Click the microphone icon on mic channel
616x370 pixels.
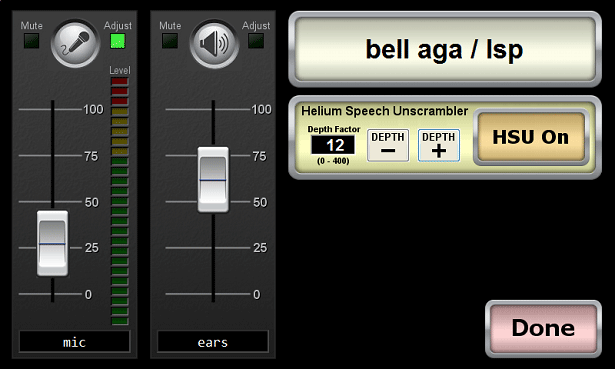pos(75,43)
